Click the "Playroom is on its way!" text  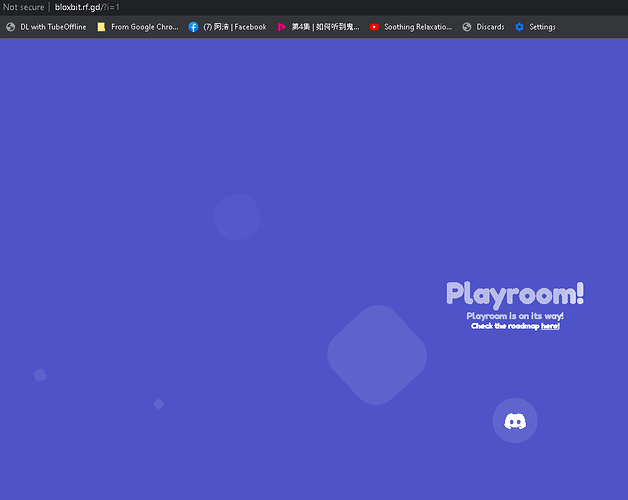(515, 316)
